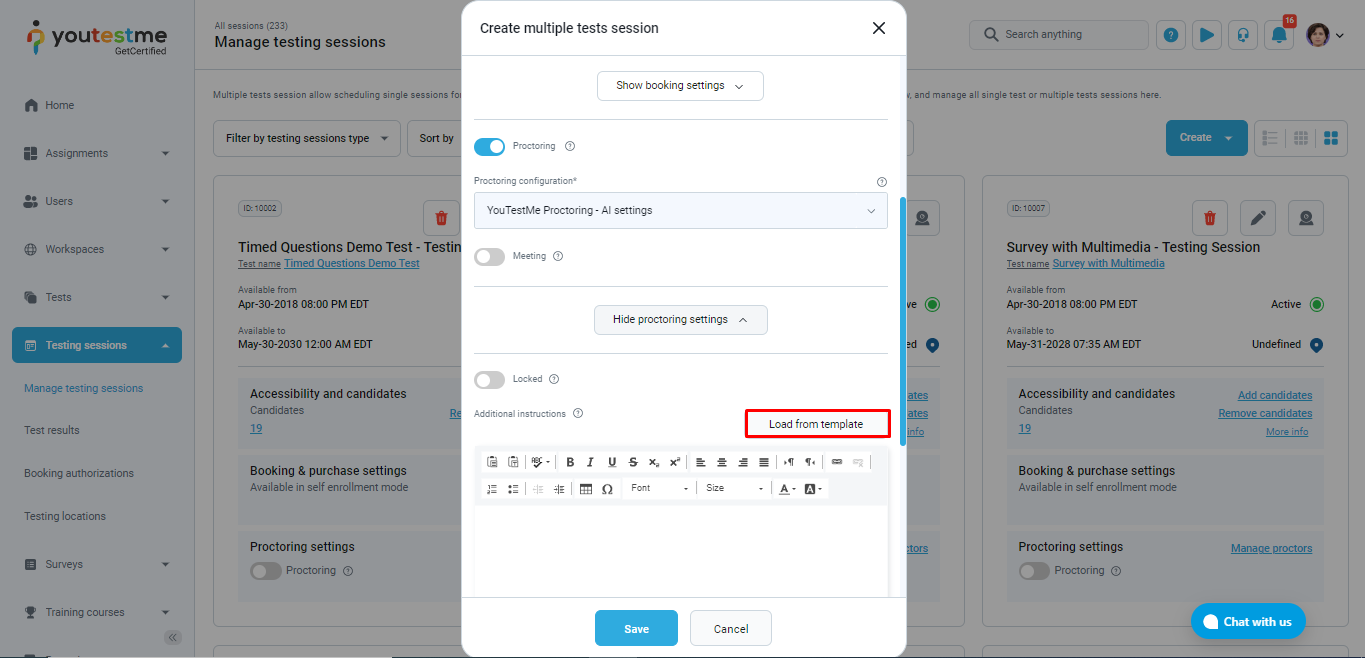Screen dimensions: 1365x658
Task: Click the dialog vertical scrollbar
Action: (x=903, y=320)
